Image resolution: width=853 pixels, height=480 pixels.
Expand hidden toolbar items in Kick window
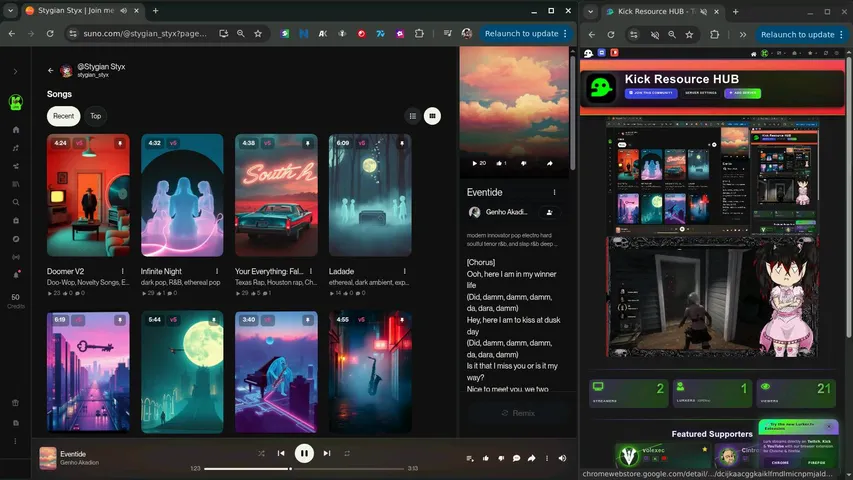coord(743,34)
